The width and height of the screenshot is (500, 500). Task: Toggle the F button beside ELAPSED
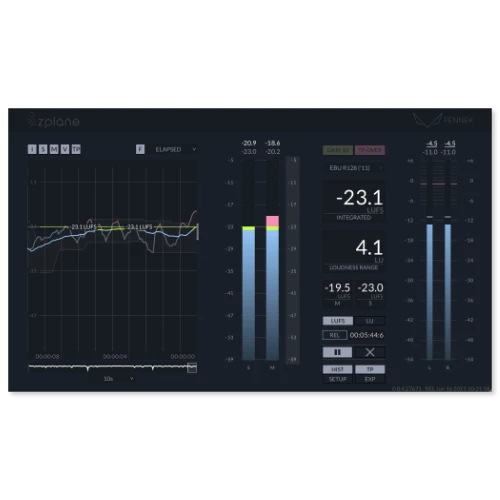(140, 149)
